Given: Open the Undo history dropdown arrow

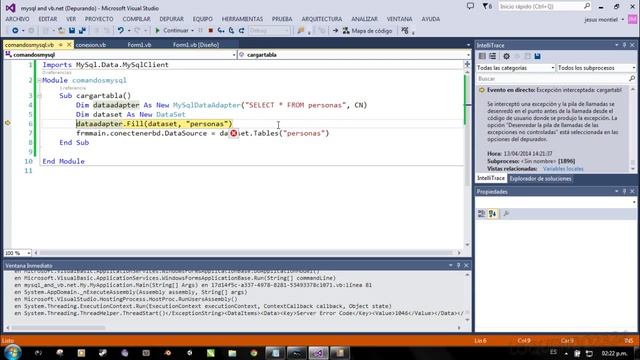Looking at the screenshot, I should click(x=129, y=31).
